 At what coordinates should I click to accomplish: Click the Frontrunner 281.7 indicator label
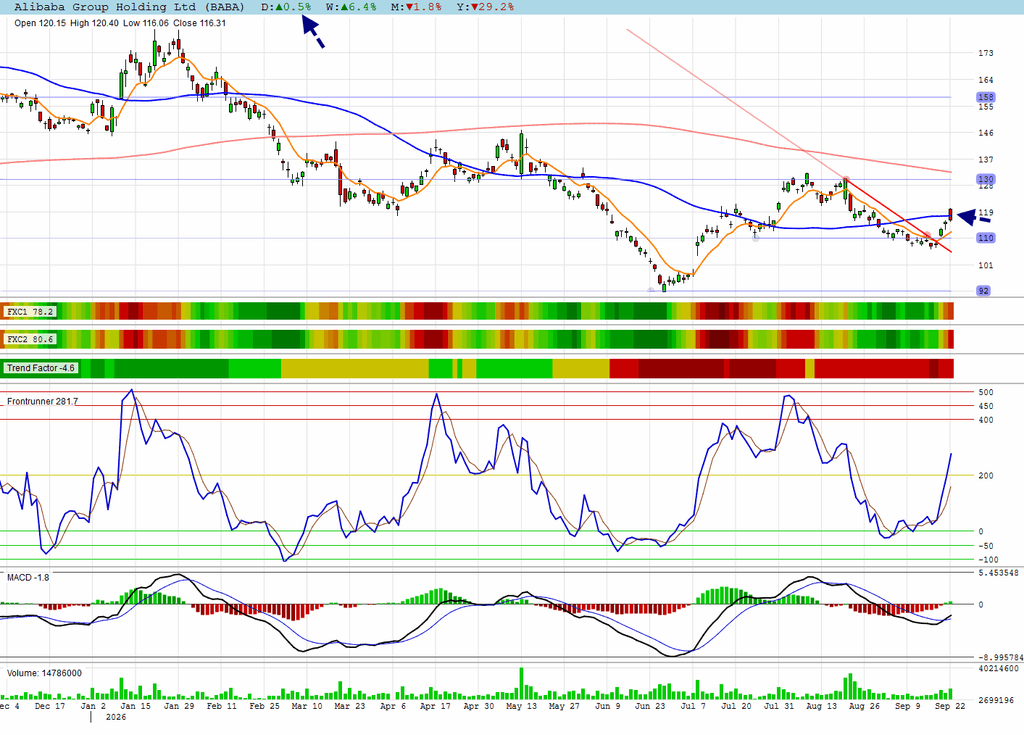[42, 401]
